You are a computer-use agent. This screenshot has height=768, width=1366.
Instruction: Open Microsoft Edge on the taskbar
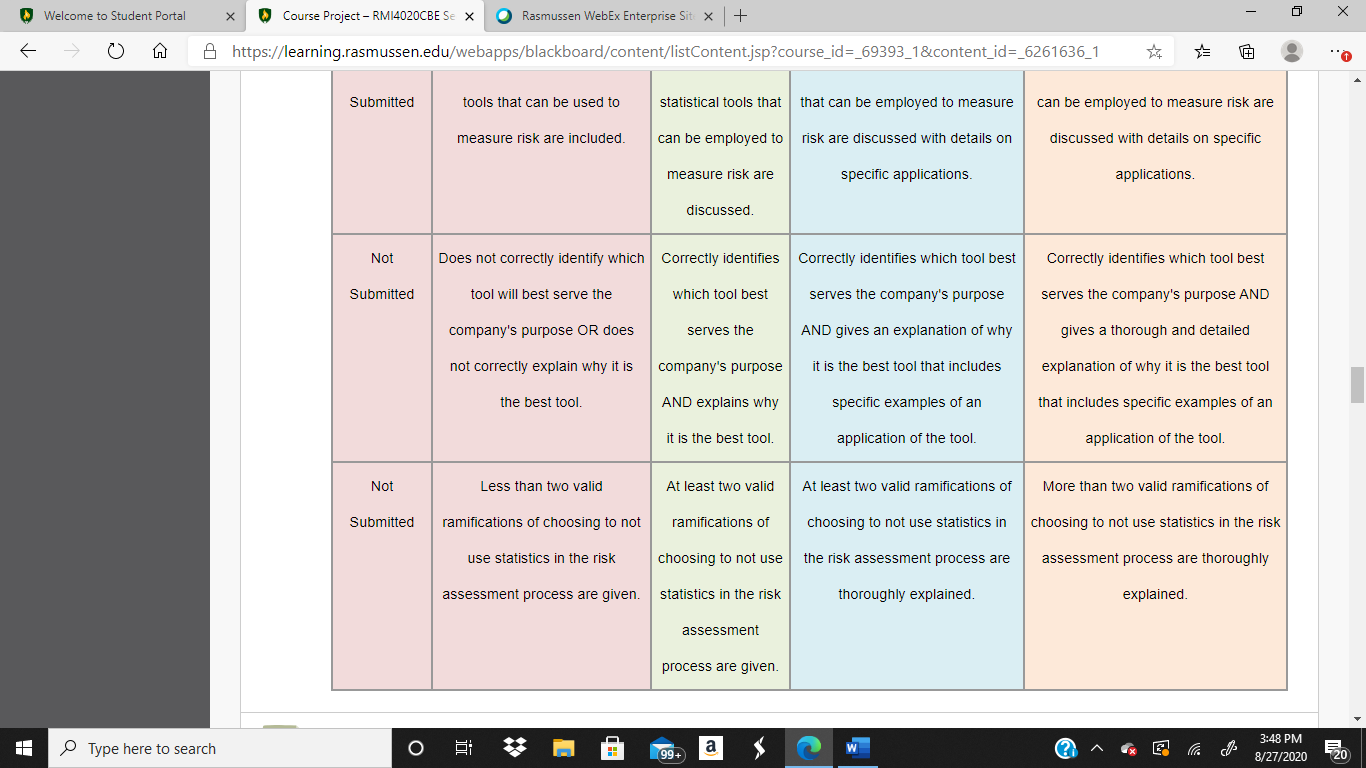[808, 748]
